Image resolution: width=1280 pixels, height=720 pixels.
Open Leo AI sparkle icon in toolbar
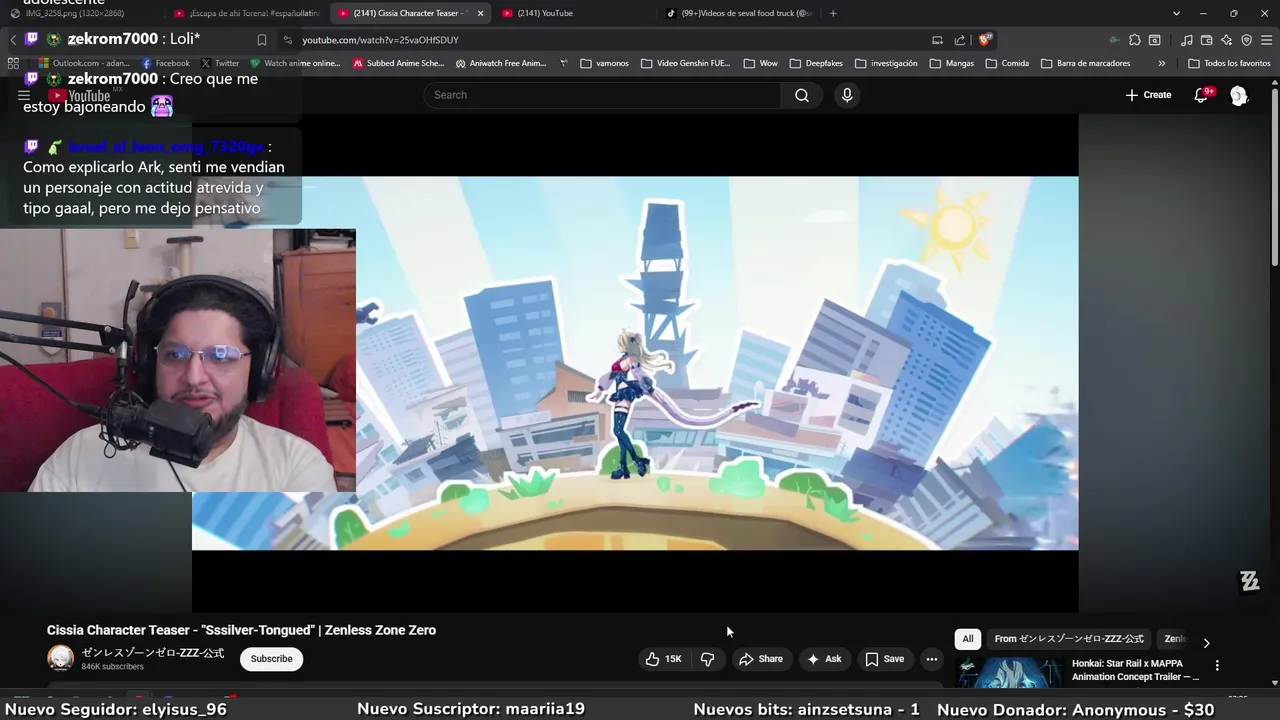(x=1227, y=40)
